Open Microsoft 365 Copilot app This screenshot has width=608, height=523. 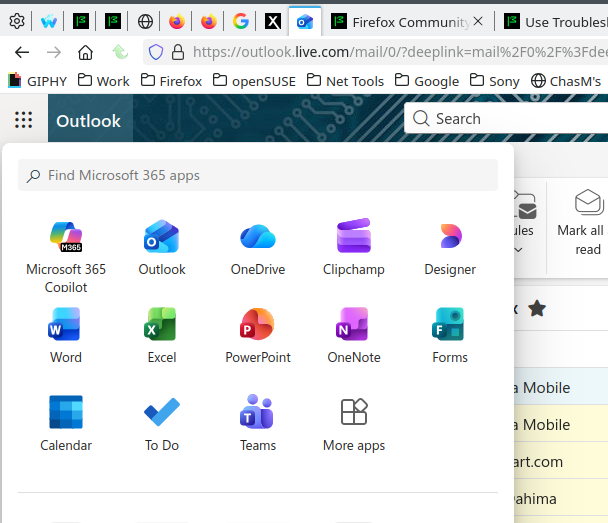point(66,256)
